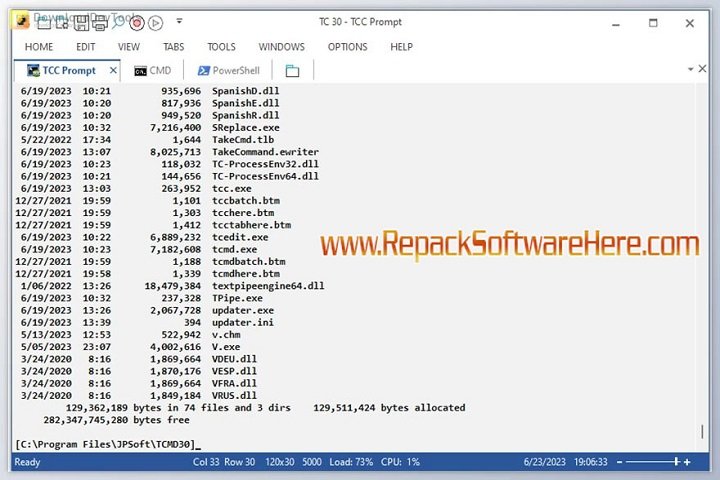The image size is (720, 480).
Task: Open the TOOLS menu
Action: (221, 47)
